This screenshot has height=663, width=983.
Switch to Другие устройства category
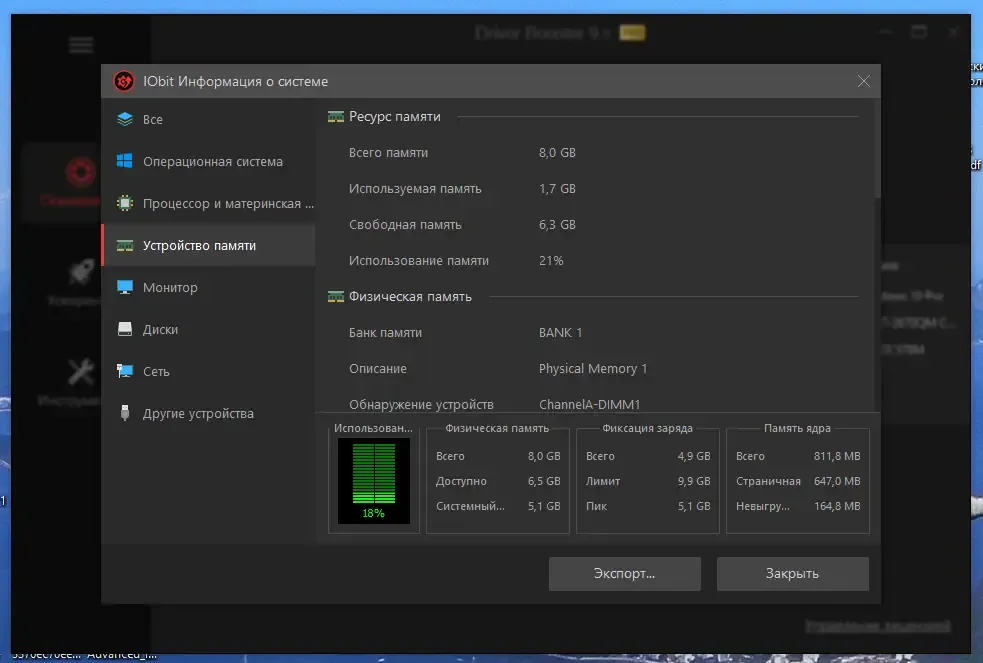(208, 414)
